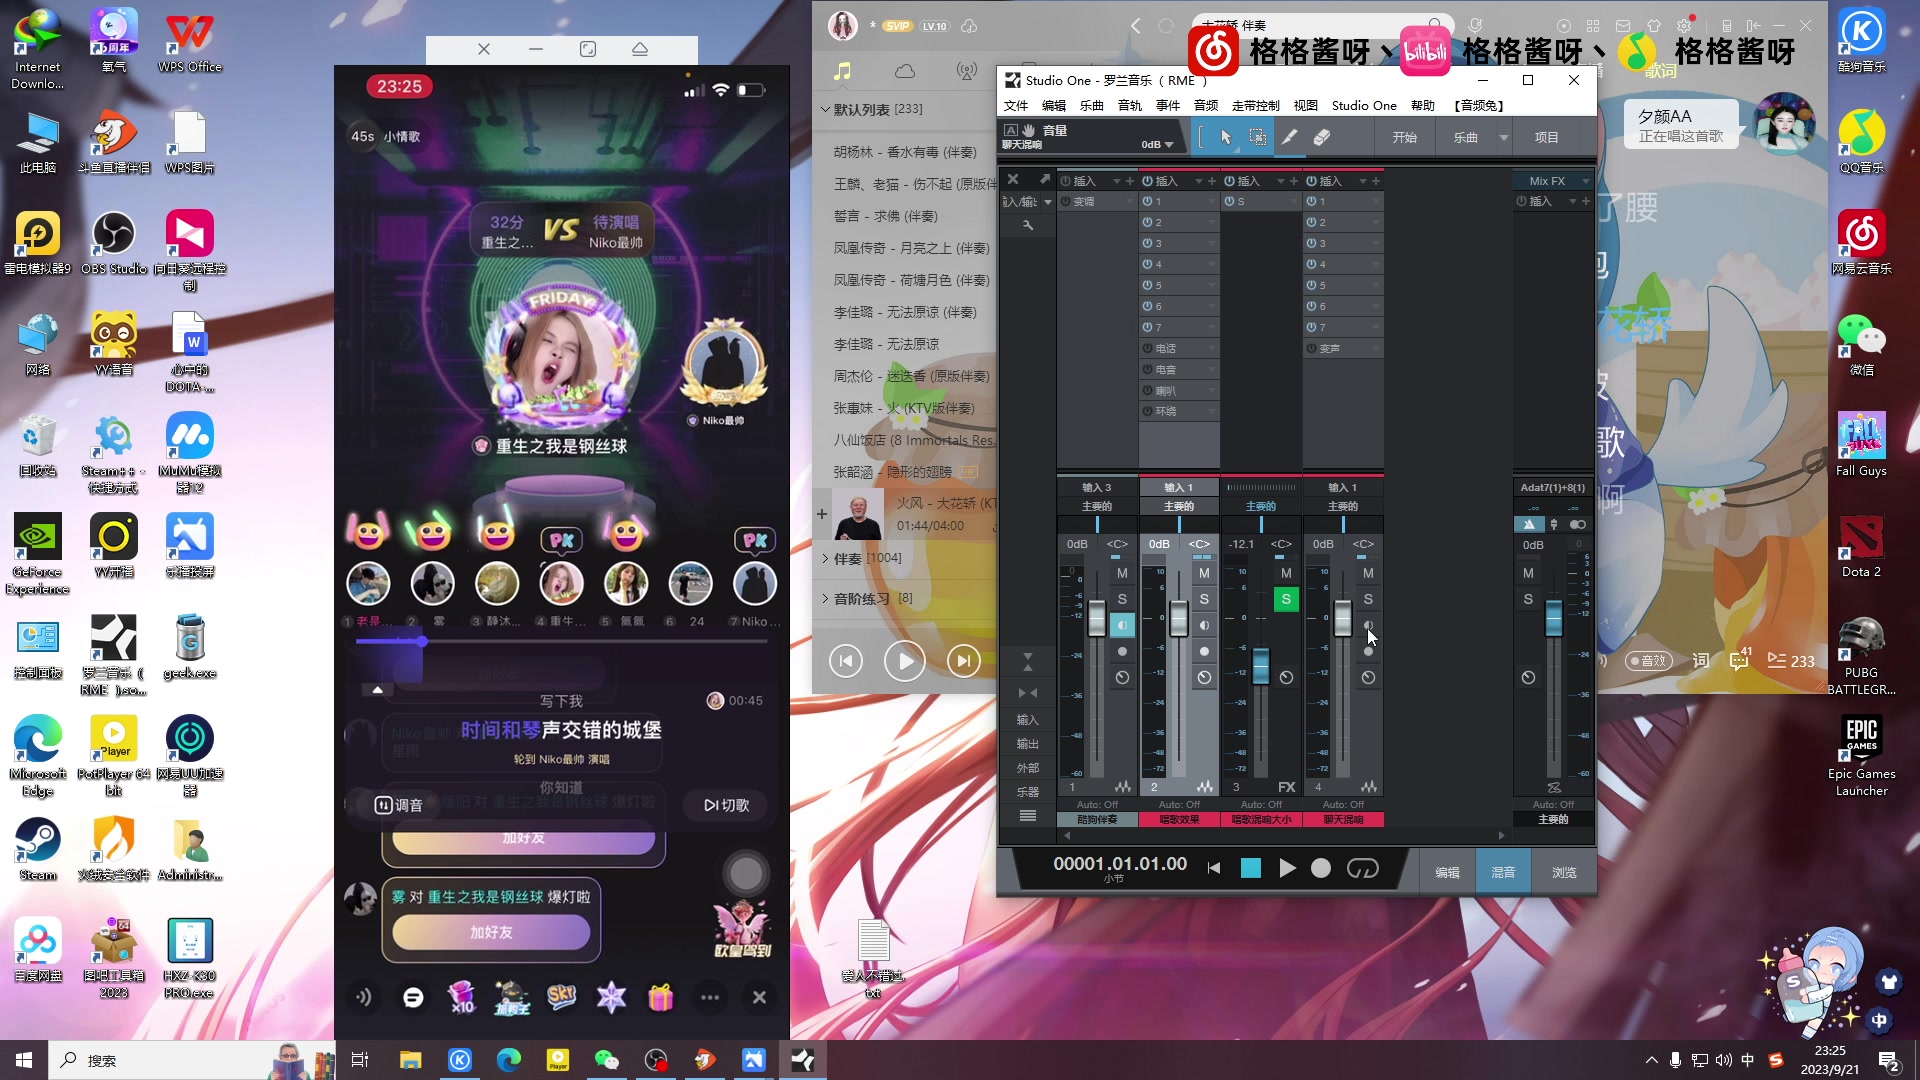This screenshot has height=1080, width=1920.
Task: Open the 音轨 menu in Studio One
Action: 1130,105
